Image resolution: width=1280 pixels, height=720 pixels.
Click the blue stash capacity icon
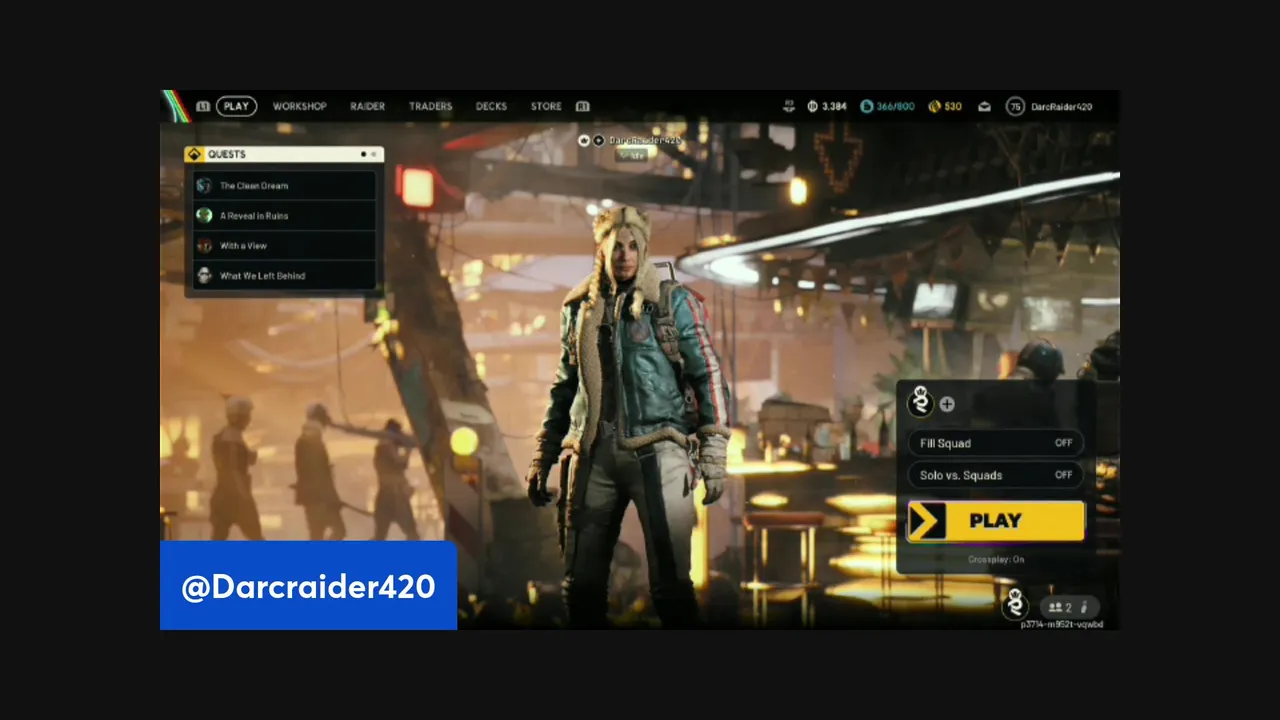pyautogui.click(x=867, y=106)
